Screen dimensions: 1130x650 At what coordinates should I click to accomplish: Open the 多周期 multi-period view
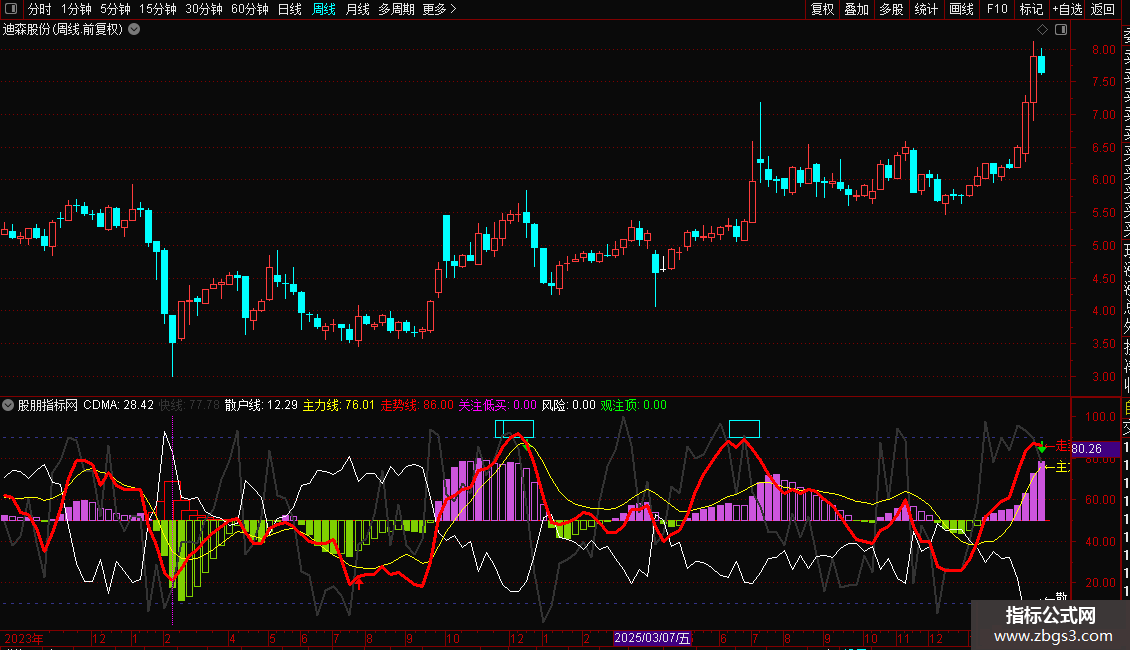tap(396, 9)
